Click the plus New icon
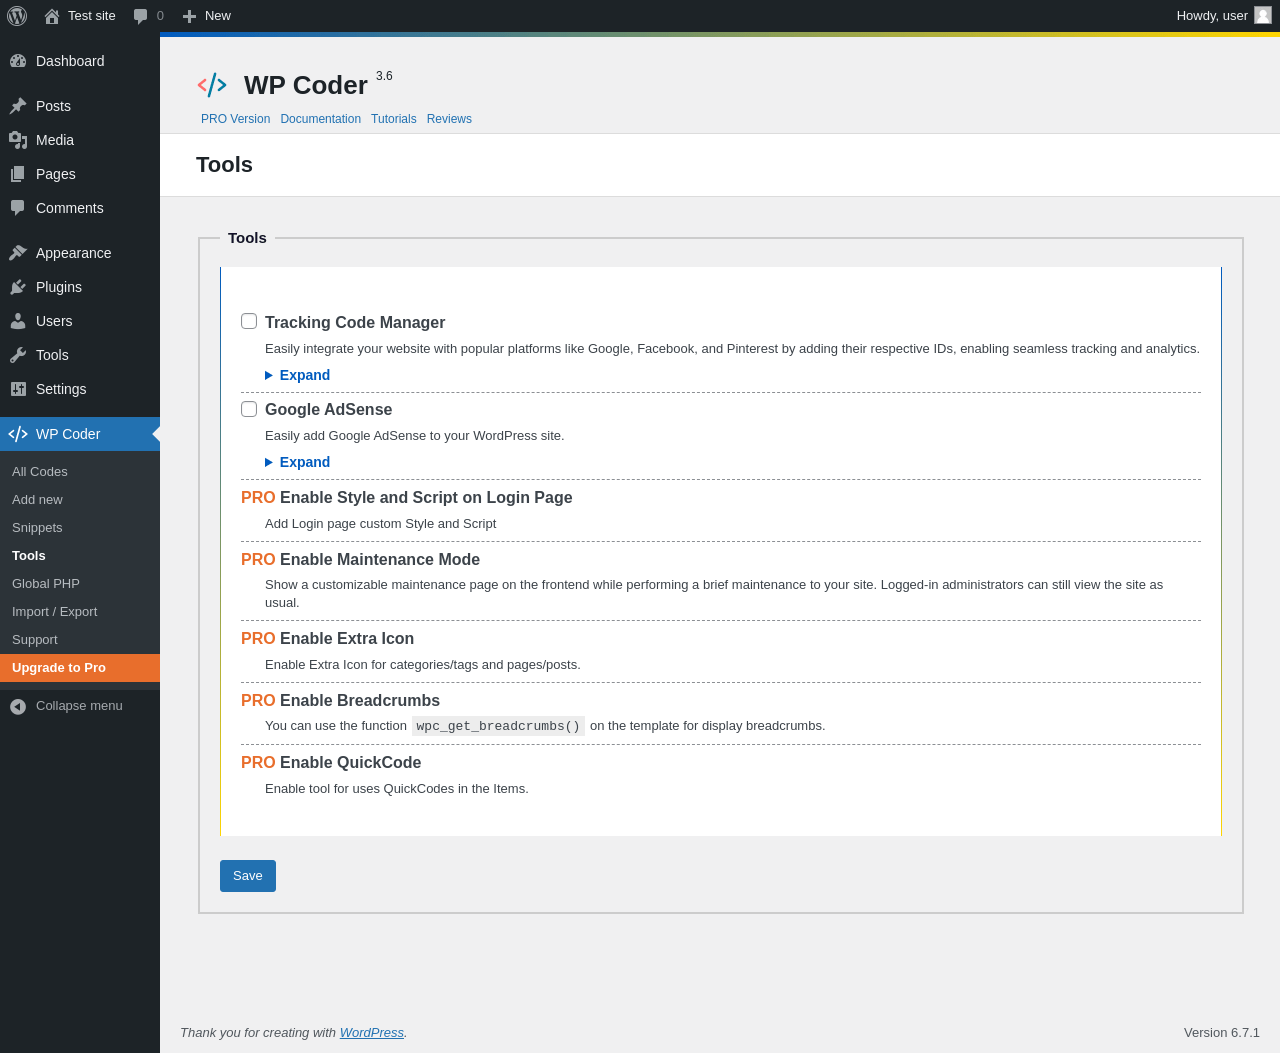The image size is (1280, 1053). click(x=189, y=16)
